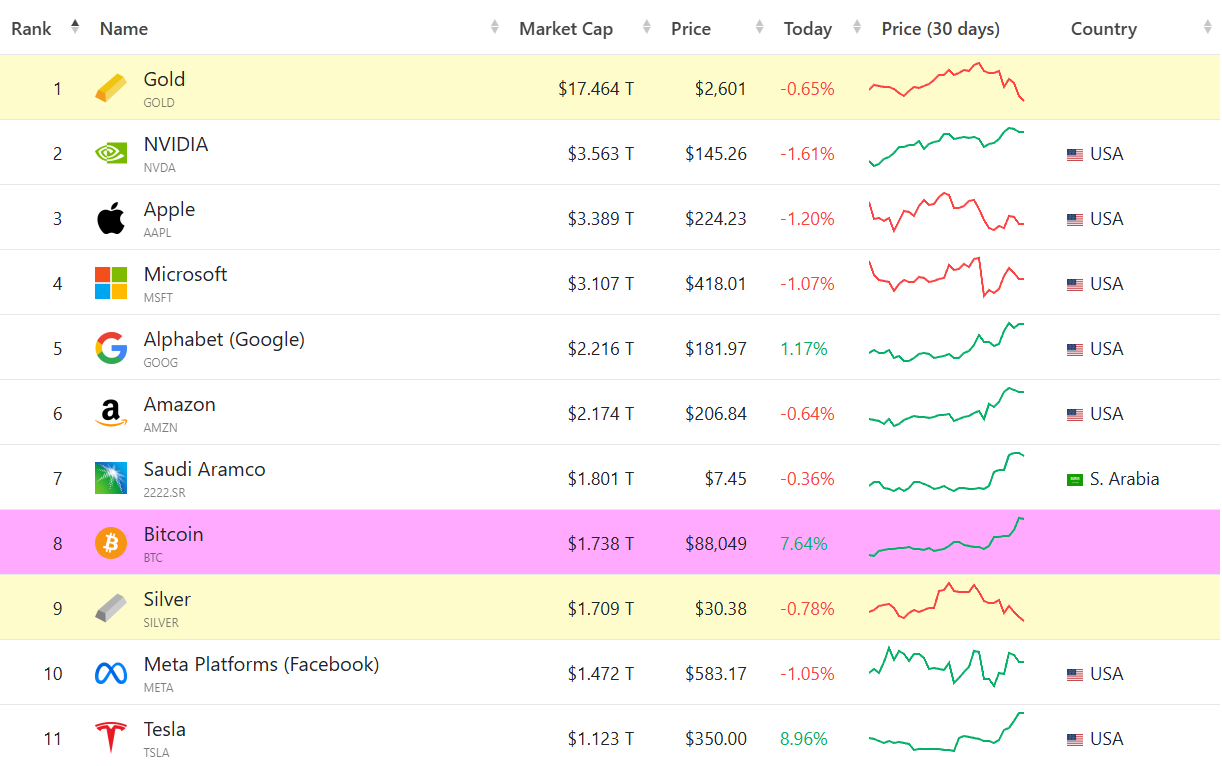Sort by Country column header
Screen dimensions: 1222x766
tap(1104, 29)
